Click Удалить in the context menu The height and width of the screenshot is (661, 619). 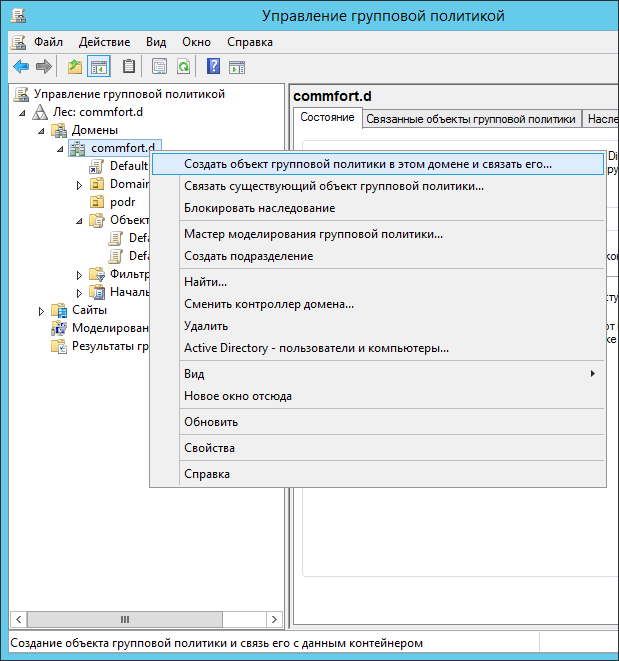(x=205, y=325)
